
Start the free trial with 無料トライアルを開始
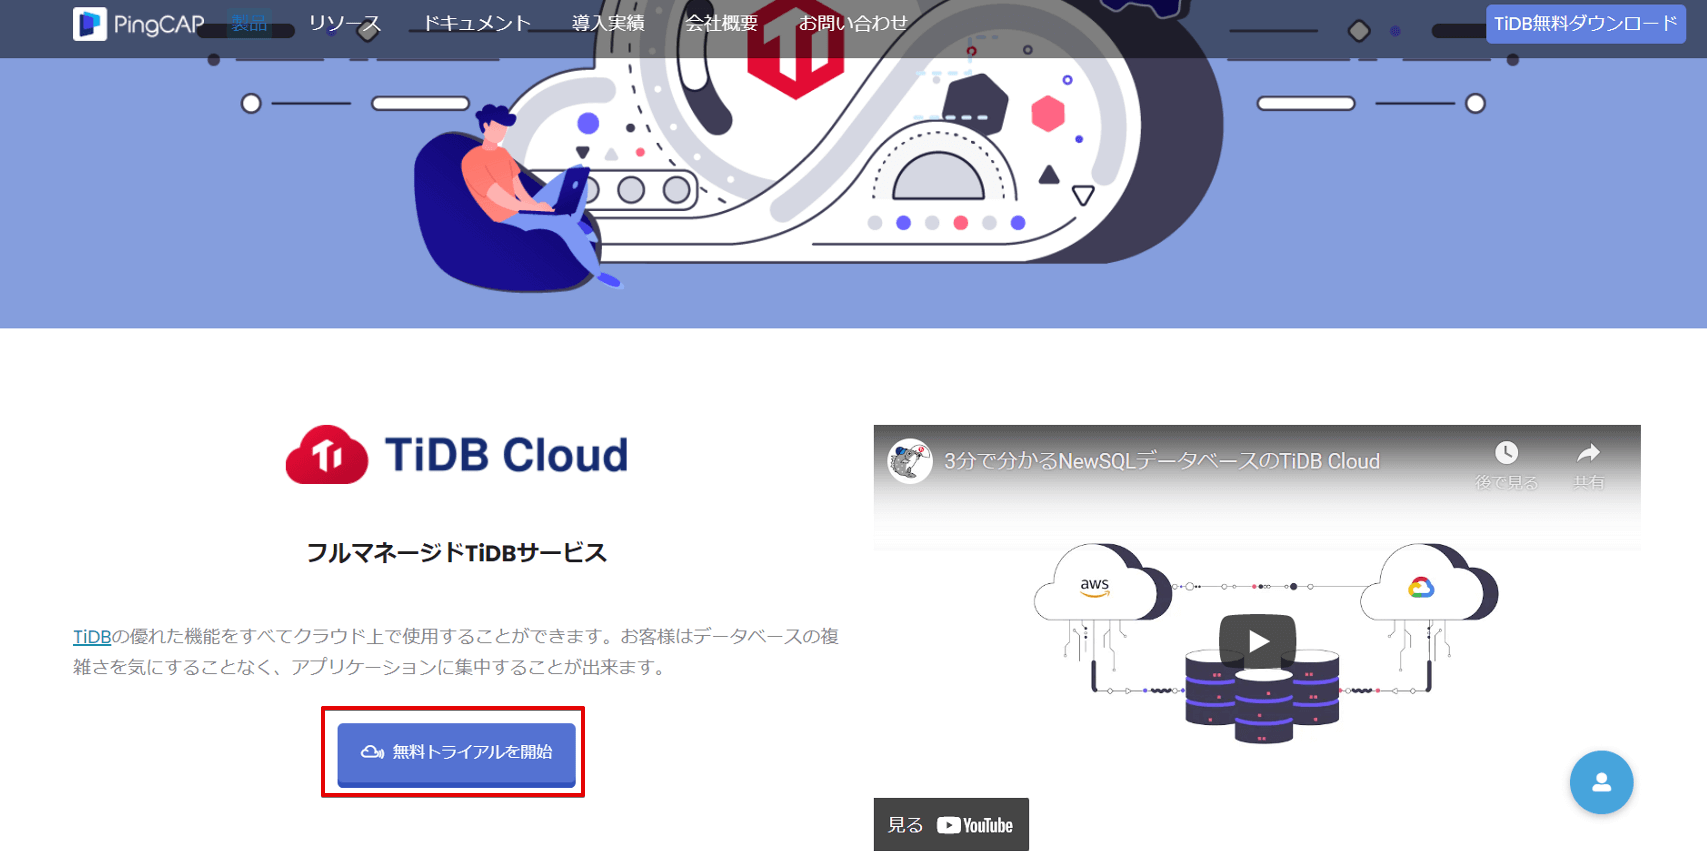(456, 753)
